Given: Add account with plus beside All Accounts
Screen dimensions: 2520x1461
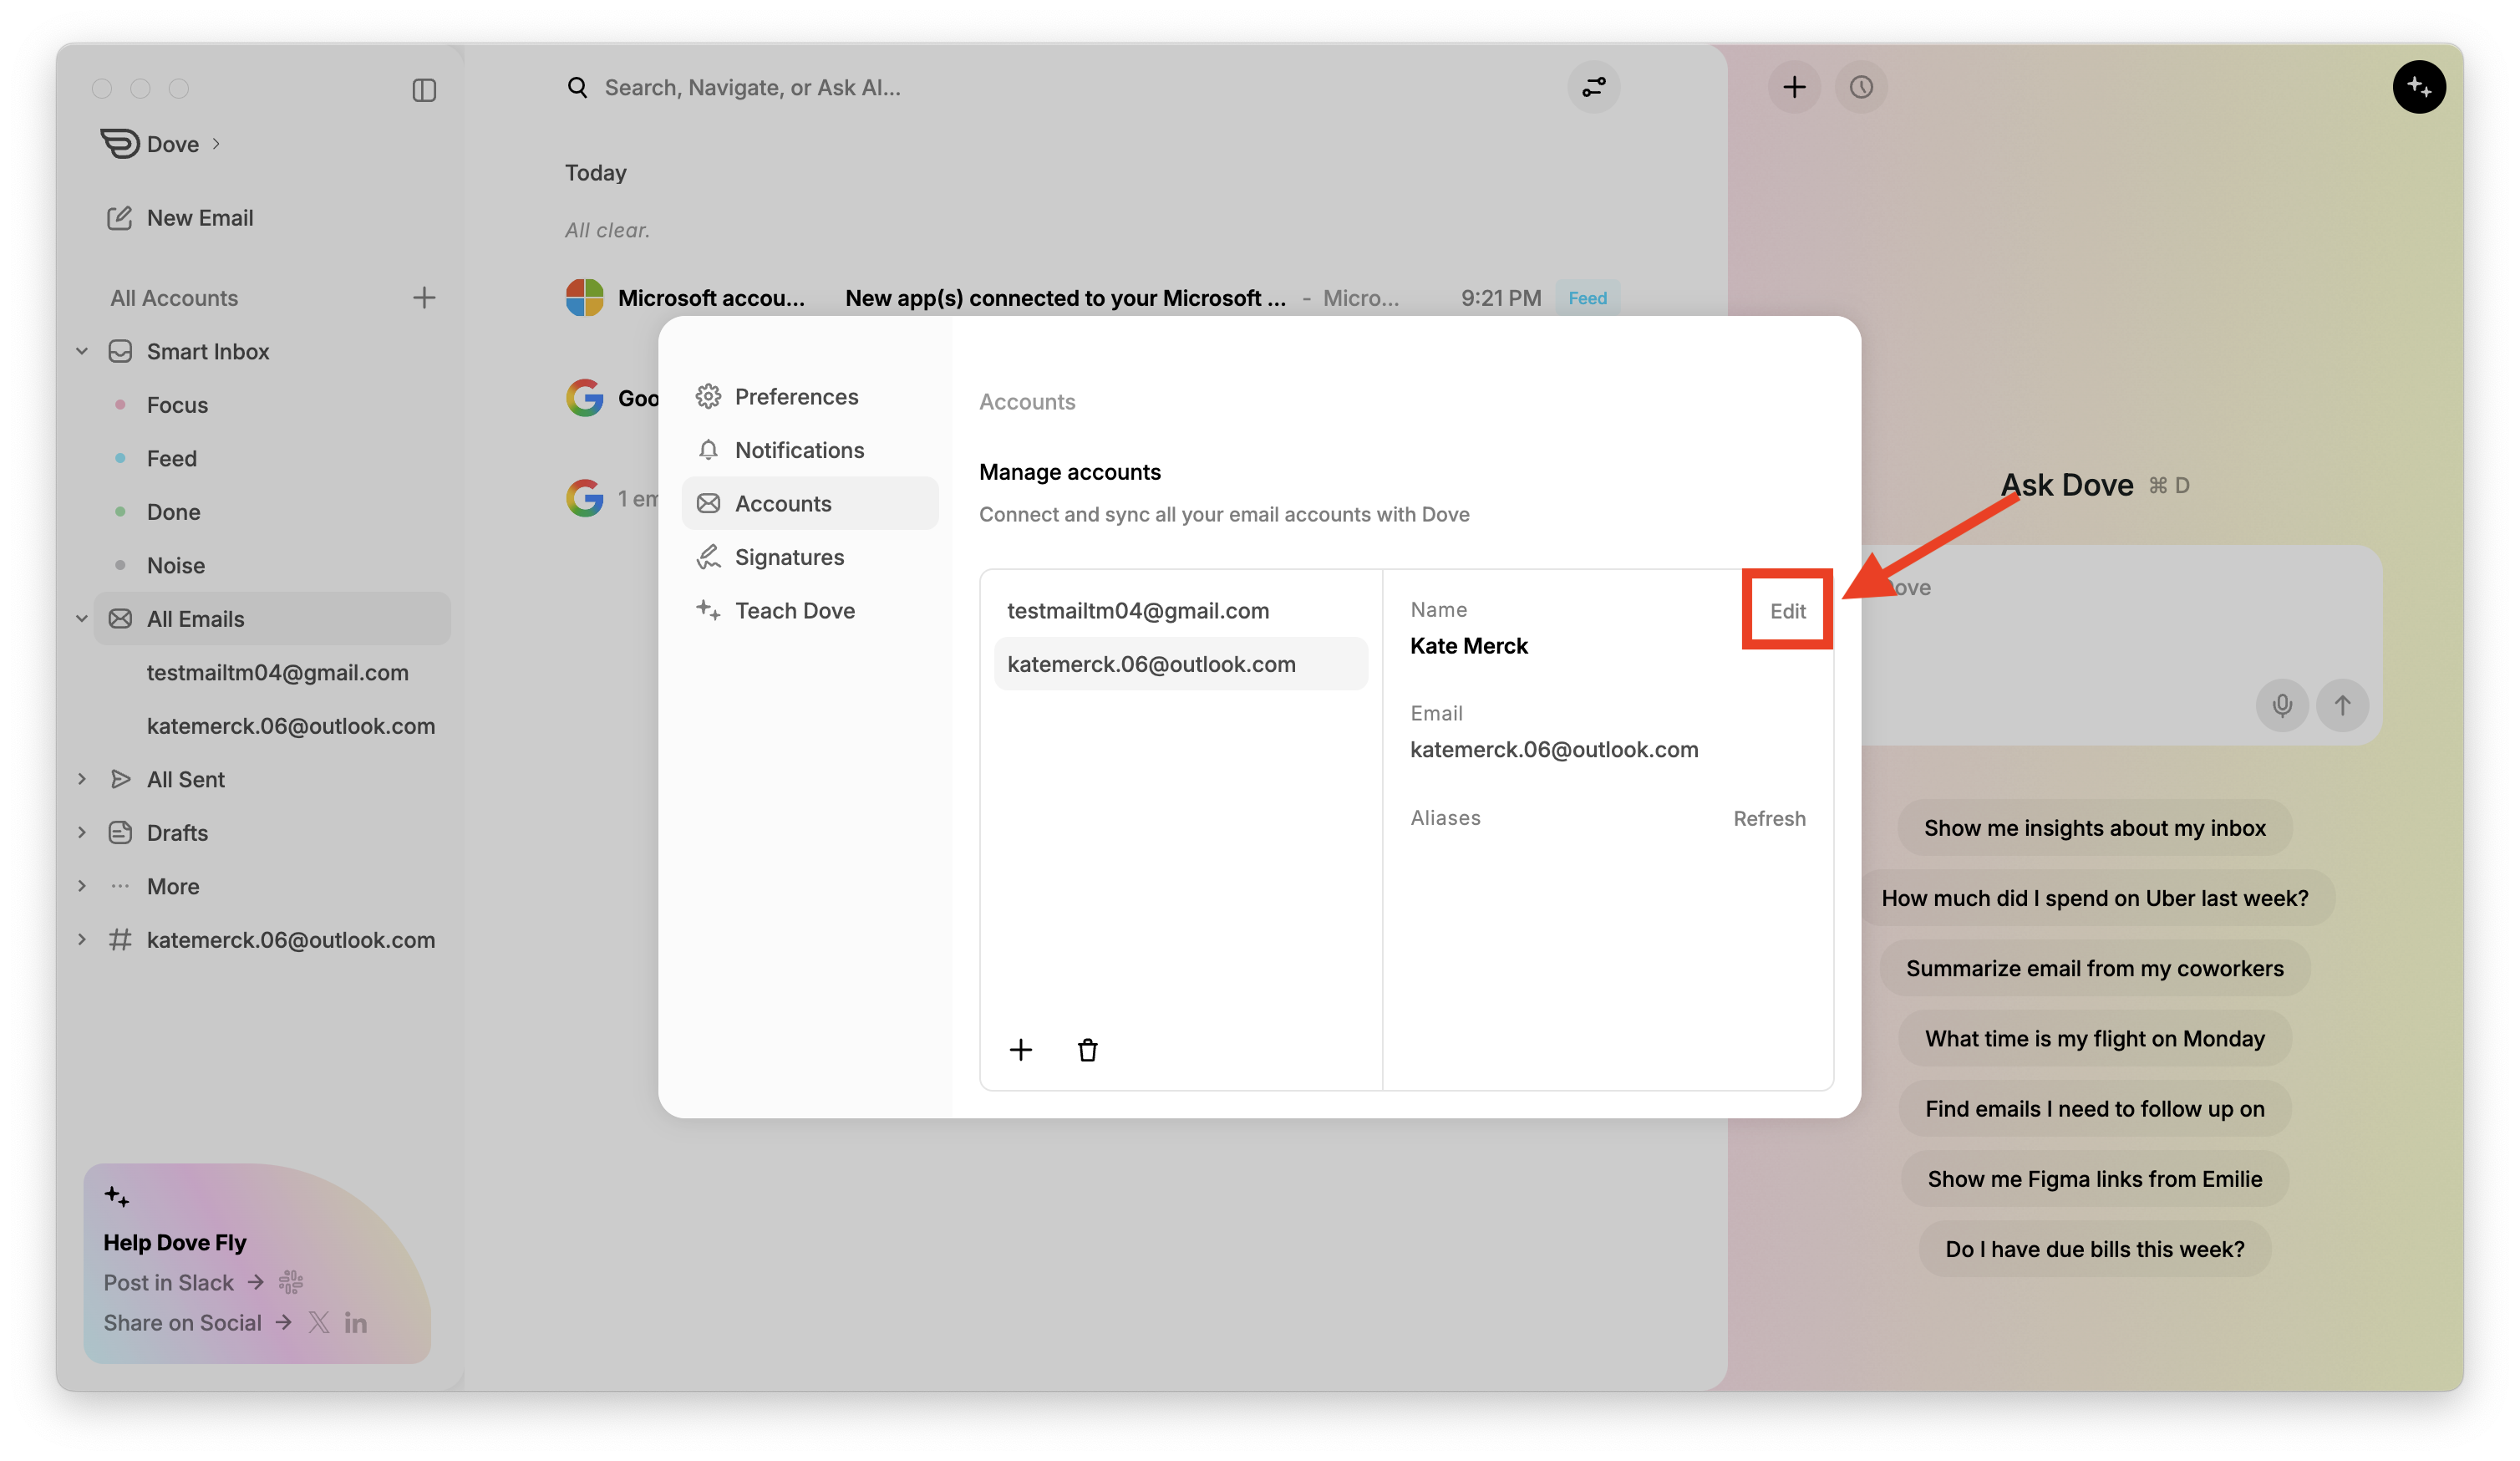Looking at the screenshot, I should [x=424, y=298].
